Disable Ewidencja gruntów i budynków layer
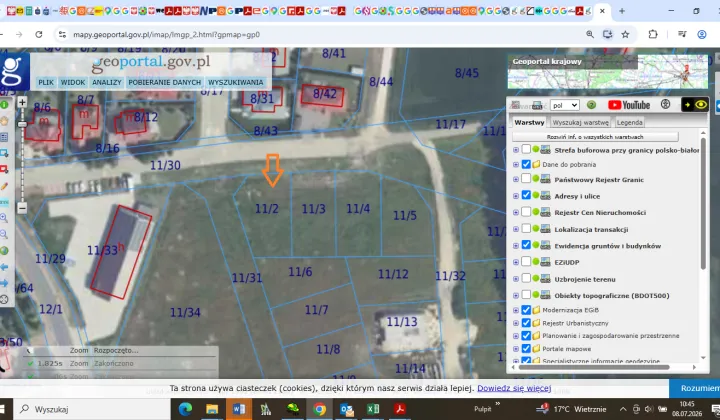 click(x=526, y=245)
